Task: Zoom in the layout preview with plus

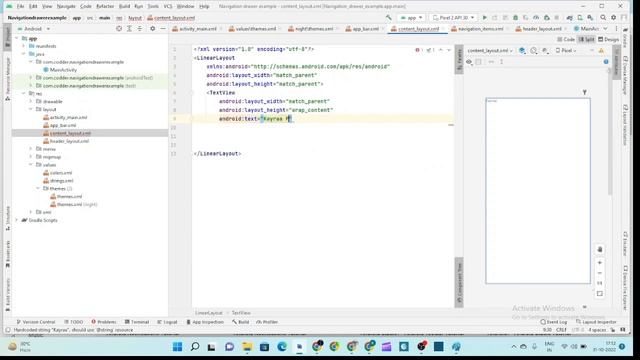Action: tap(600, 263)
